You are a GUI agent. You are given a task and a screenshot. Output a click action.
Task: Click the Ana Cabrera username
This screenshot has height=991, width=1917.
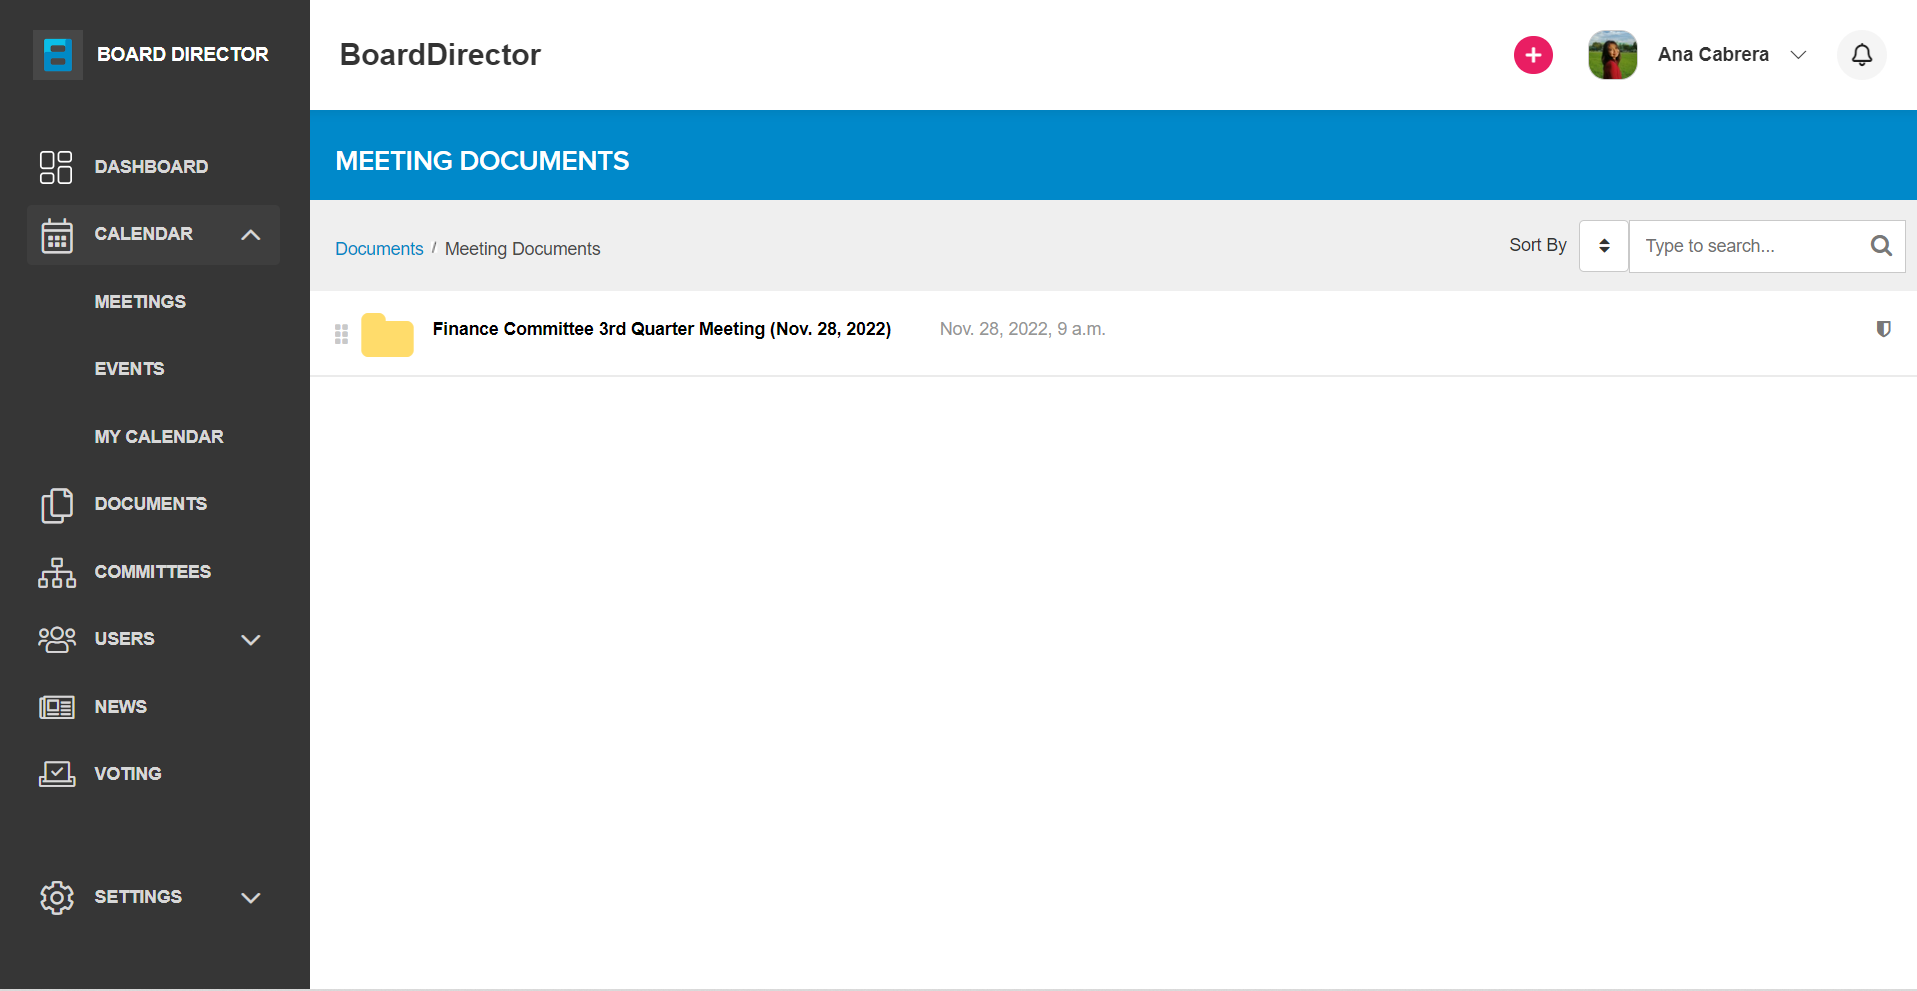pos(1713,55)
